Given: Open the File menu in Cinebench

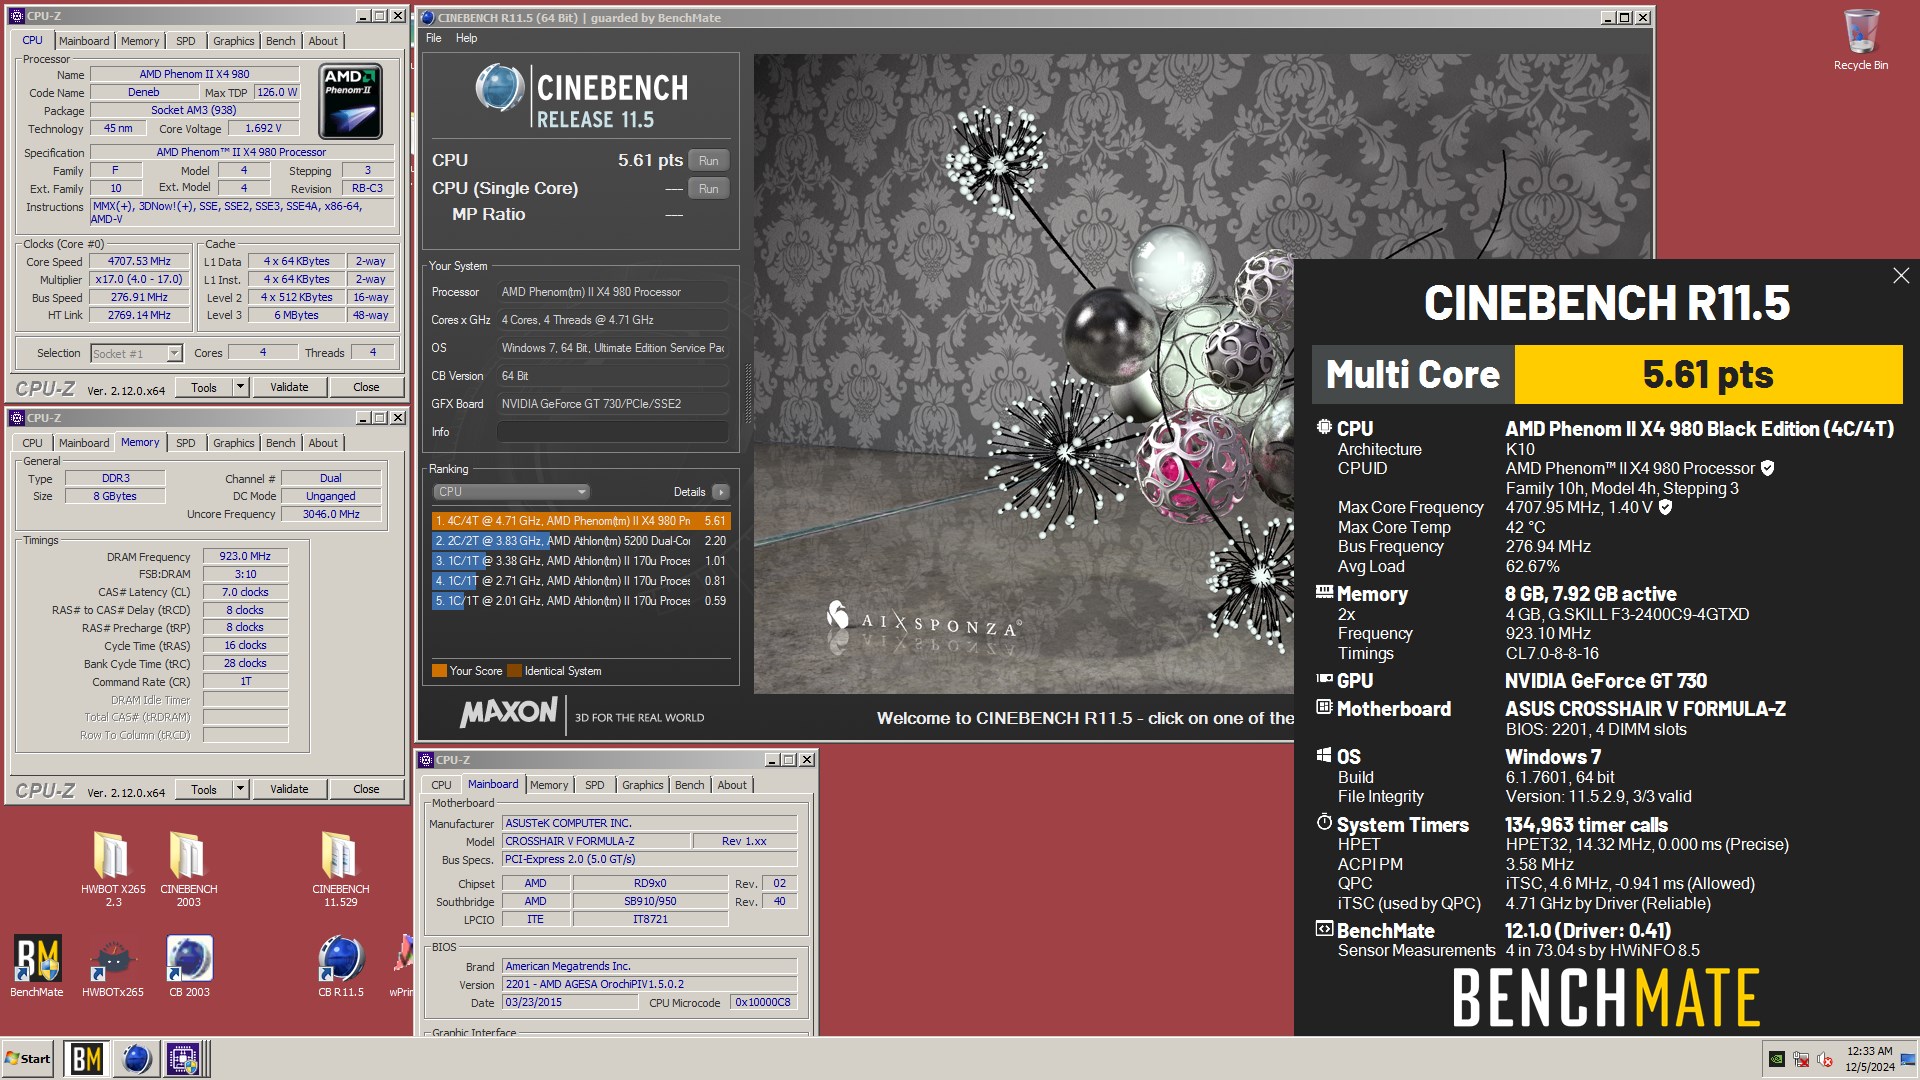Looking at the screenshot, I should [433, 38].
